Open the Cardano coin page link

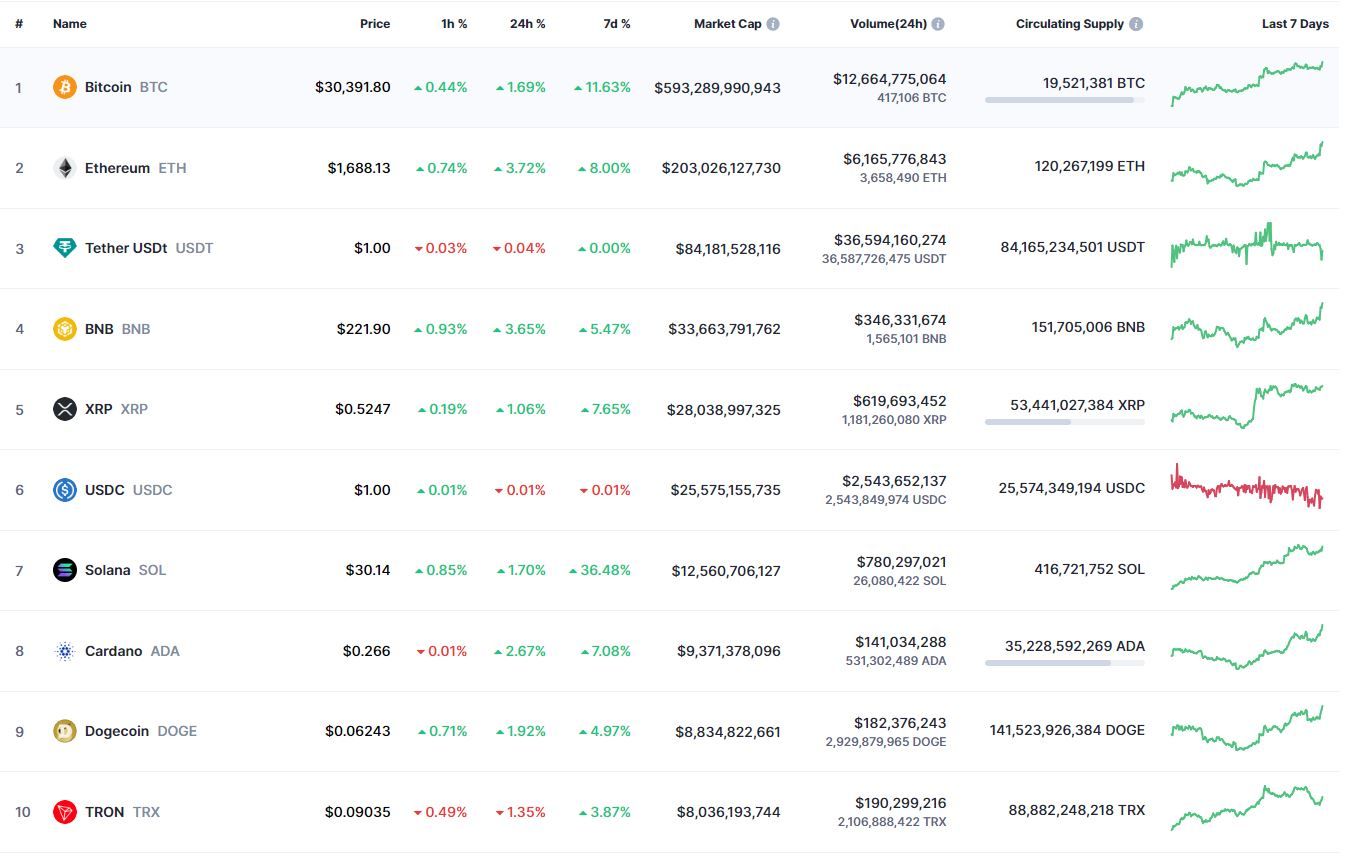[132, 651]
